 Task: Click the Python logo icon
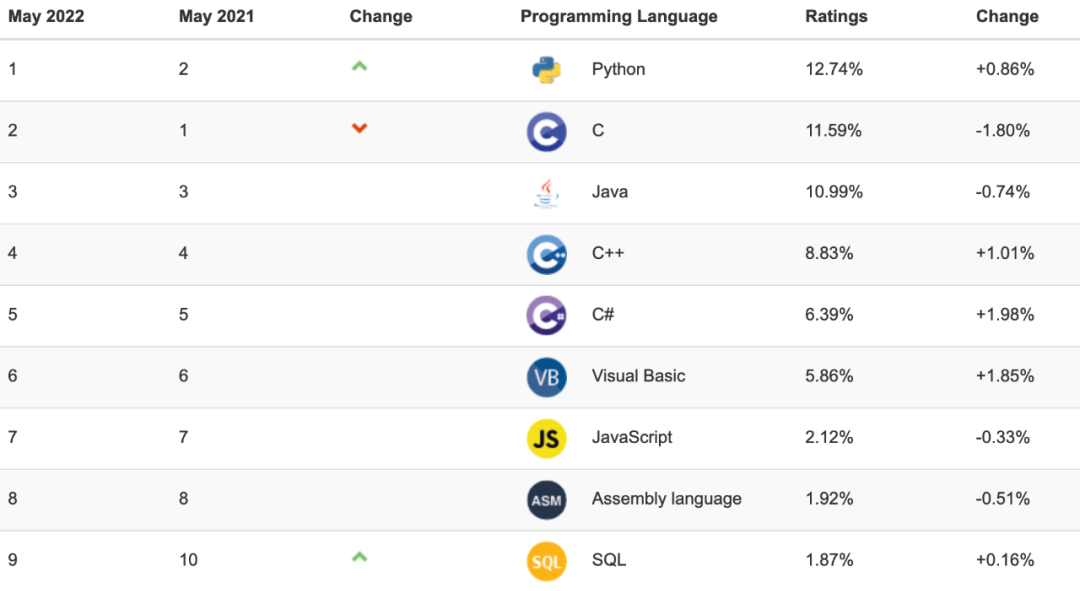[547, 70]
